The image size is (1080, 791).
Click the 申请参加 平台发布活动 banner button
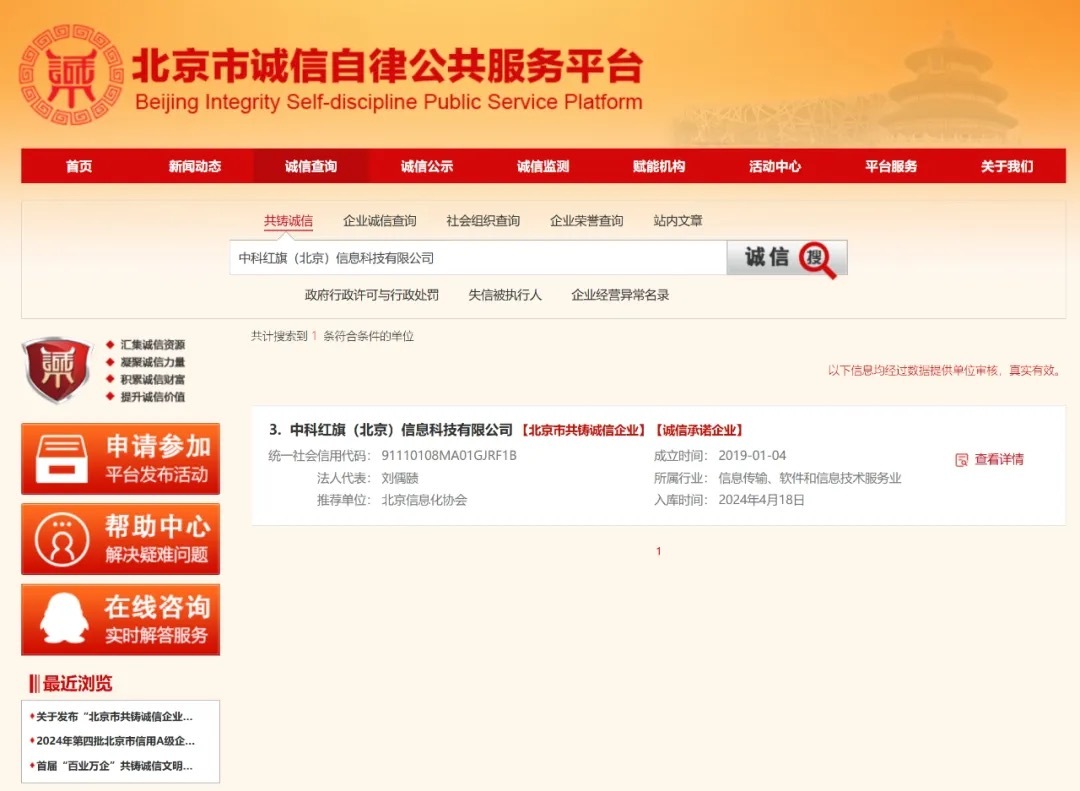pos(121,459)
